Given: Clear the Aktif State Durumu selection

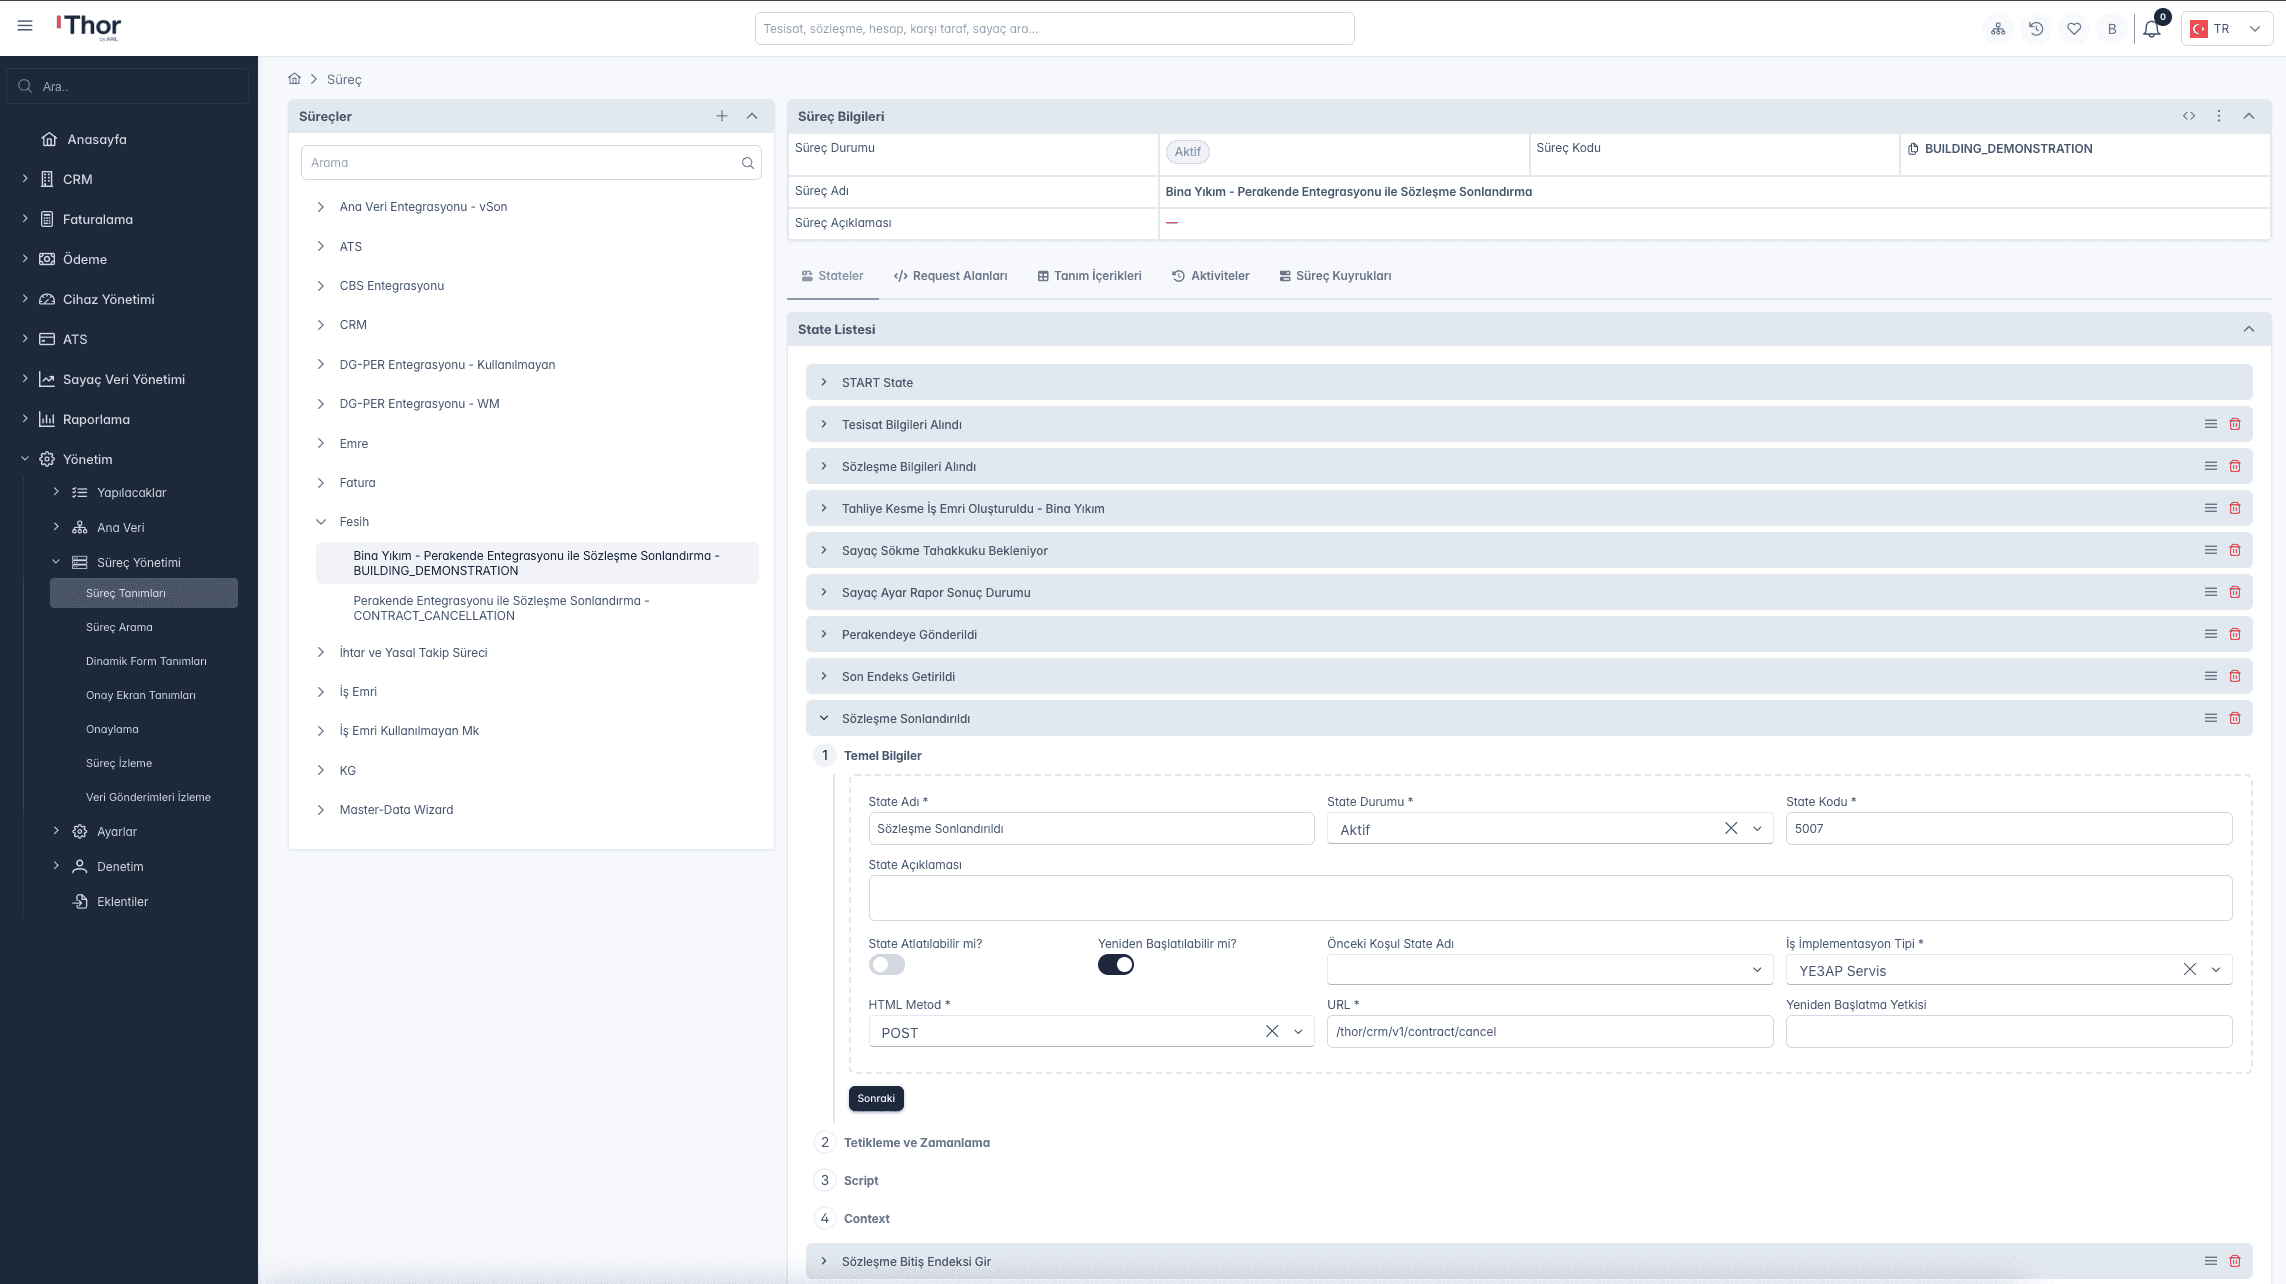Looking at the screenshot, I should click(1731, 828).
